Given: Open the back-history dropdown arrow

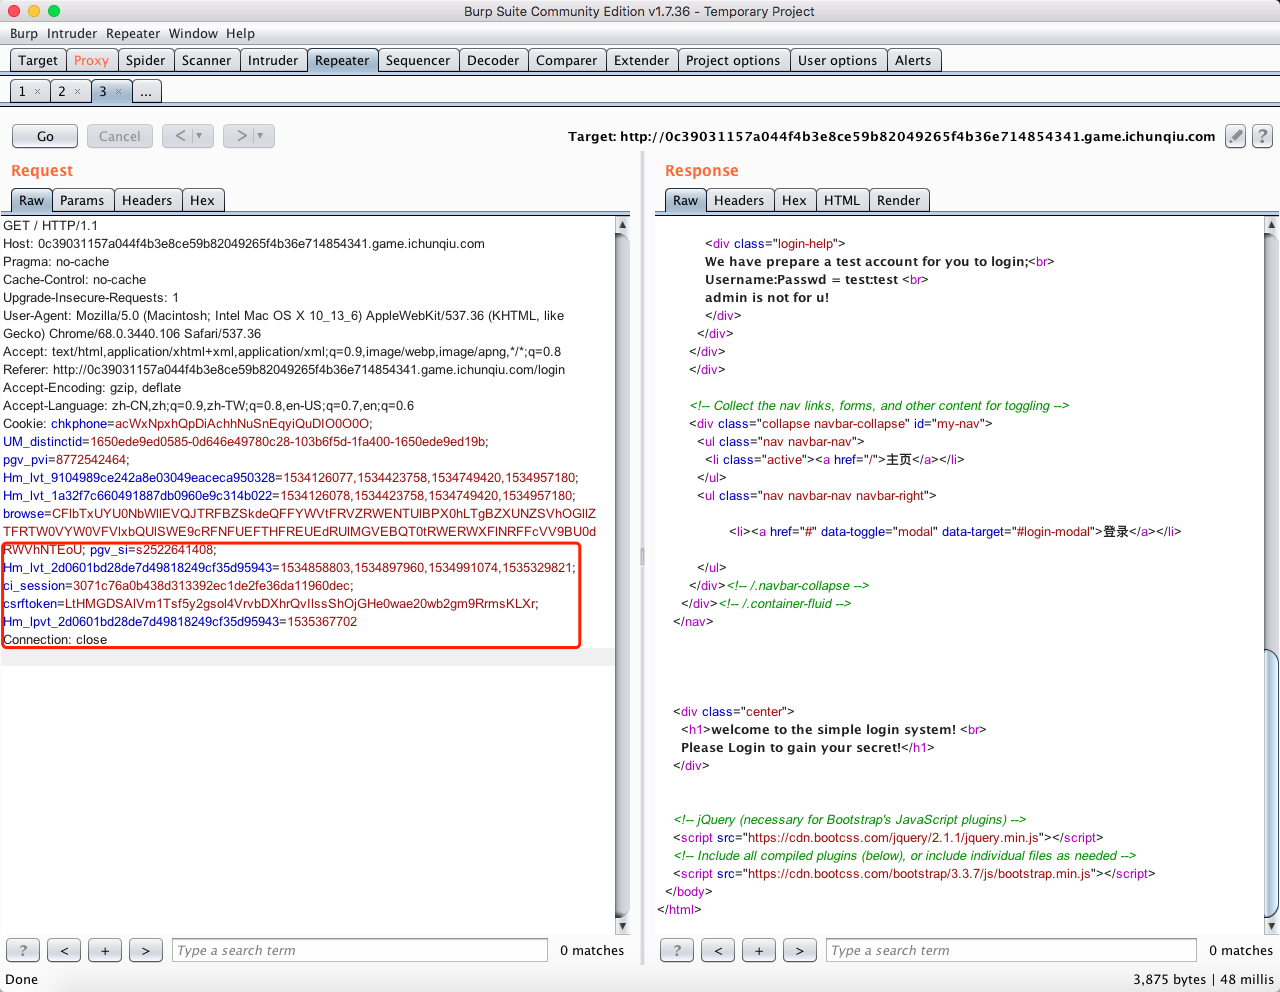Looking at the screenshot, I should tap(201, 136).
